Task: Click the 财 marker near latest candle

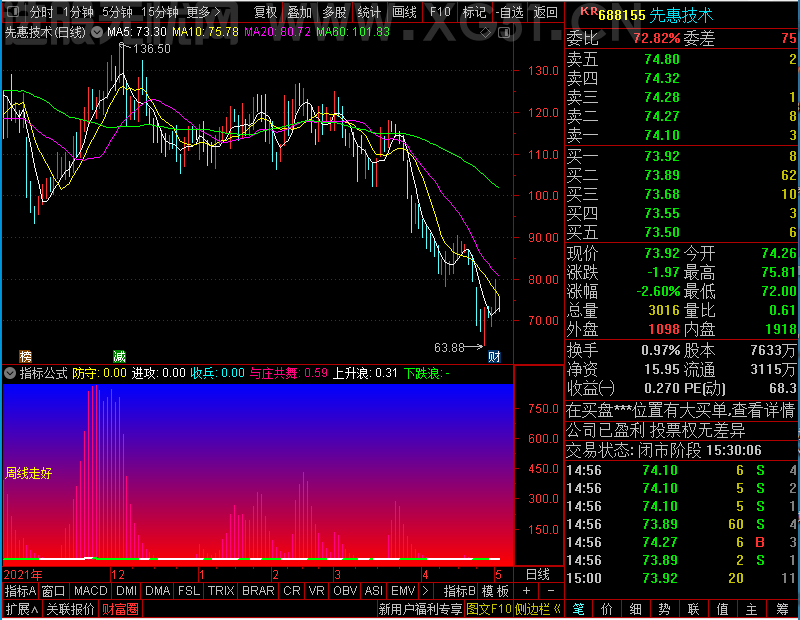Action: [494, 357]
